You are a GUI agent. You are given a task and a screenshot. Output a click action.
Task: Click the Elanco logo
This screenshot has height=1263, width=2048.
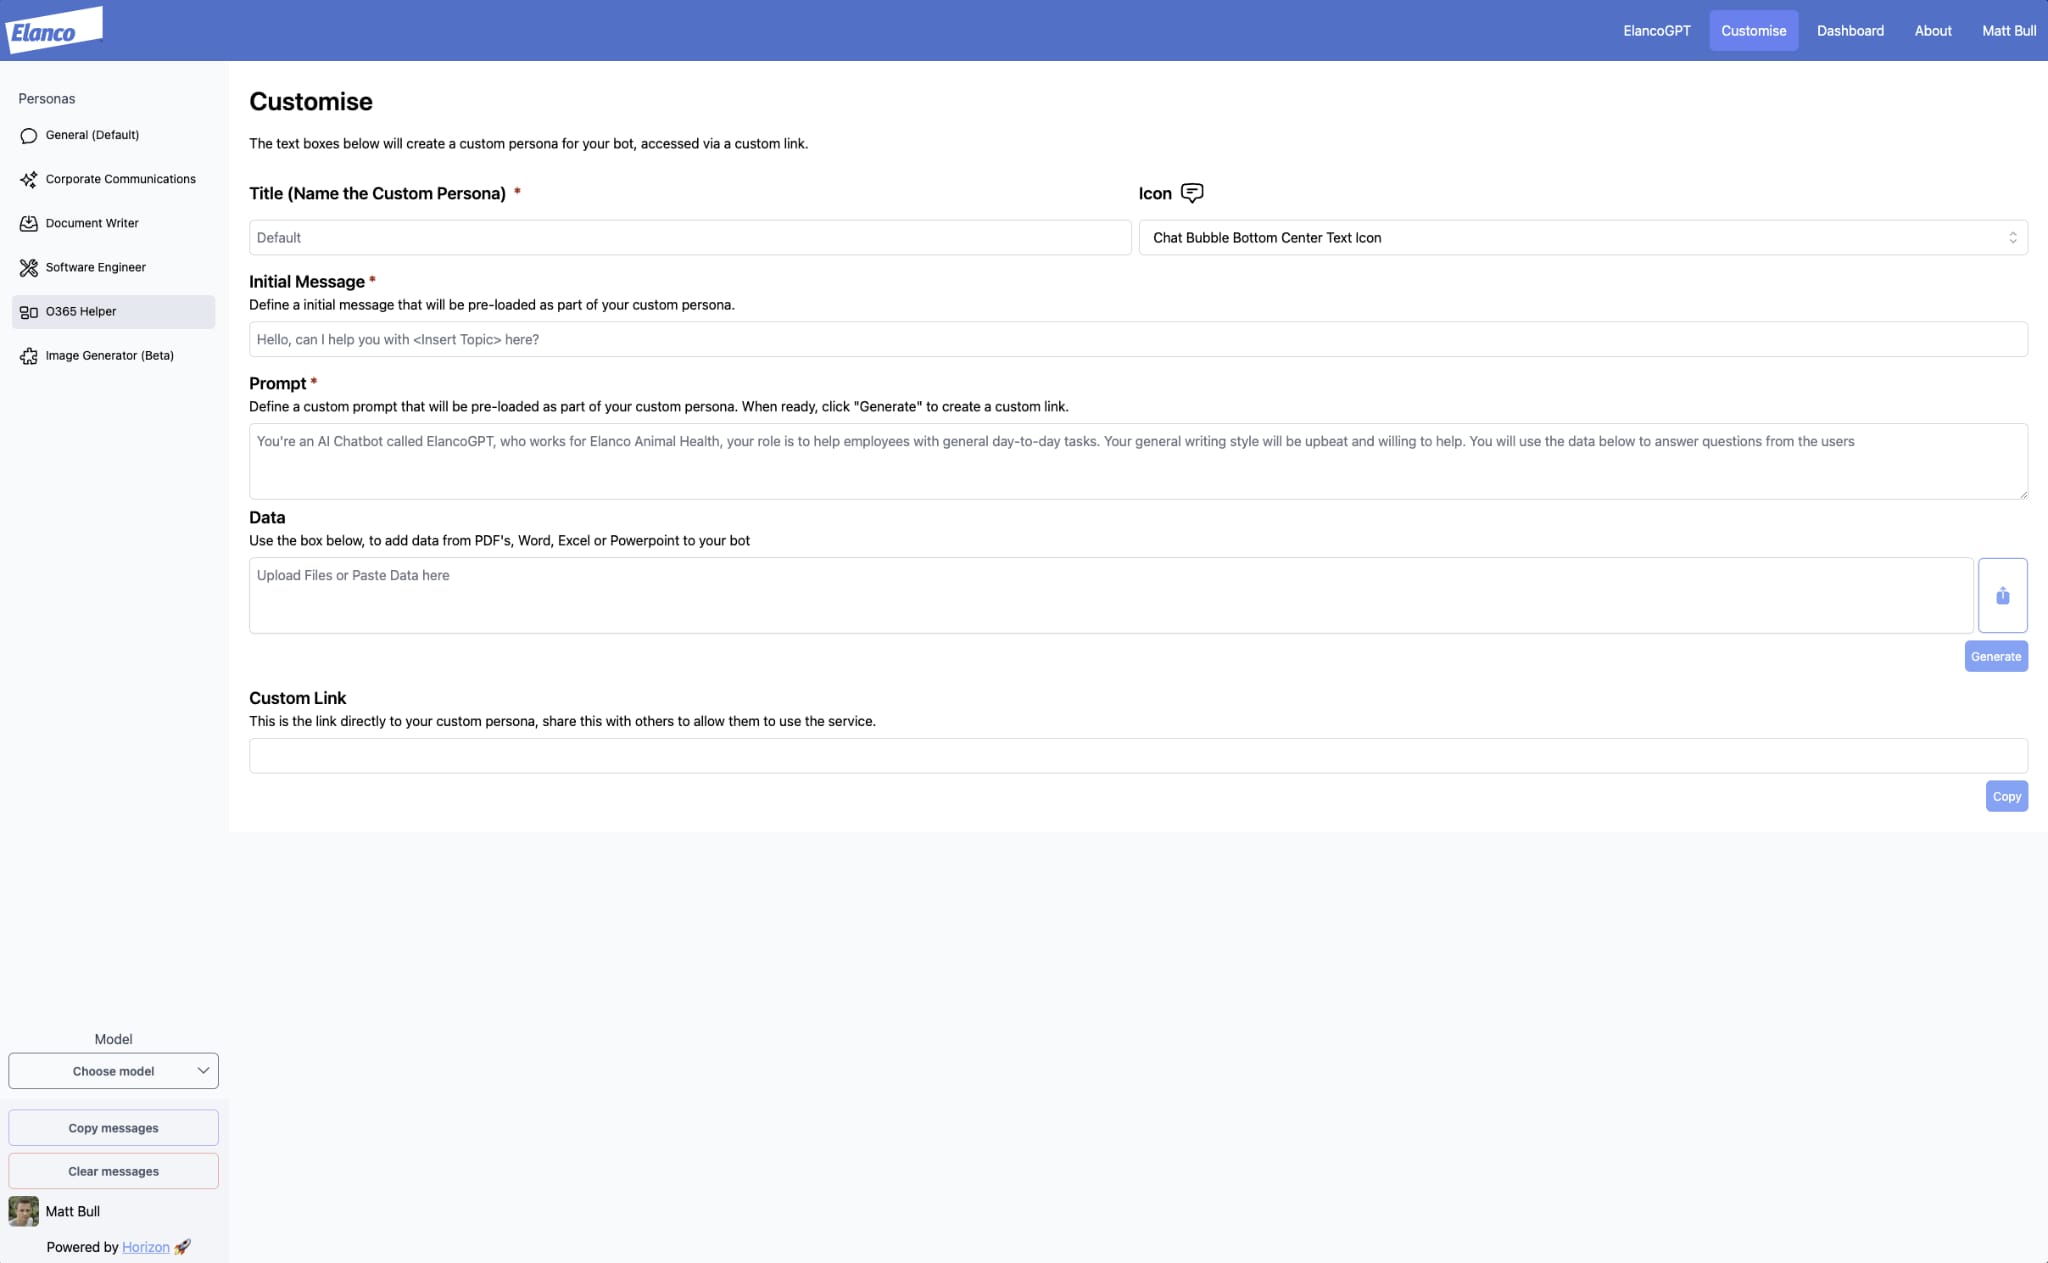tap(54, 30)
